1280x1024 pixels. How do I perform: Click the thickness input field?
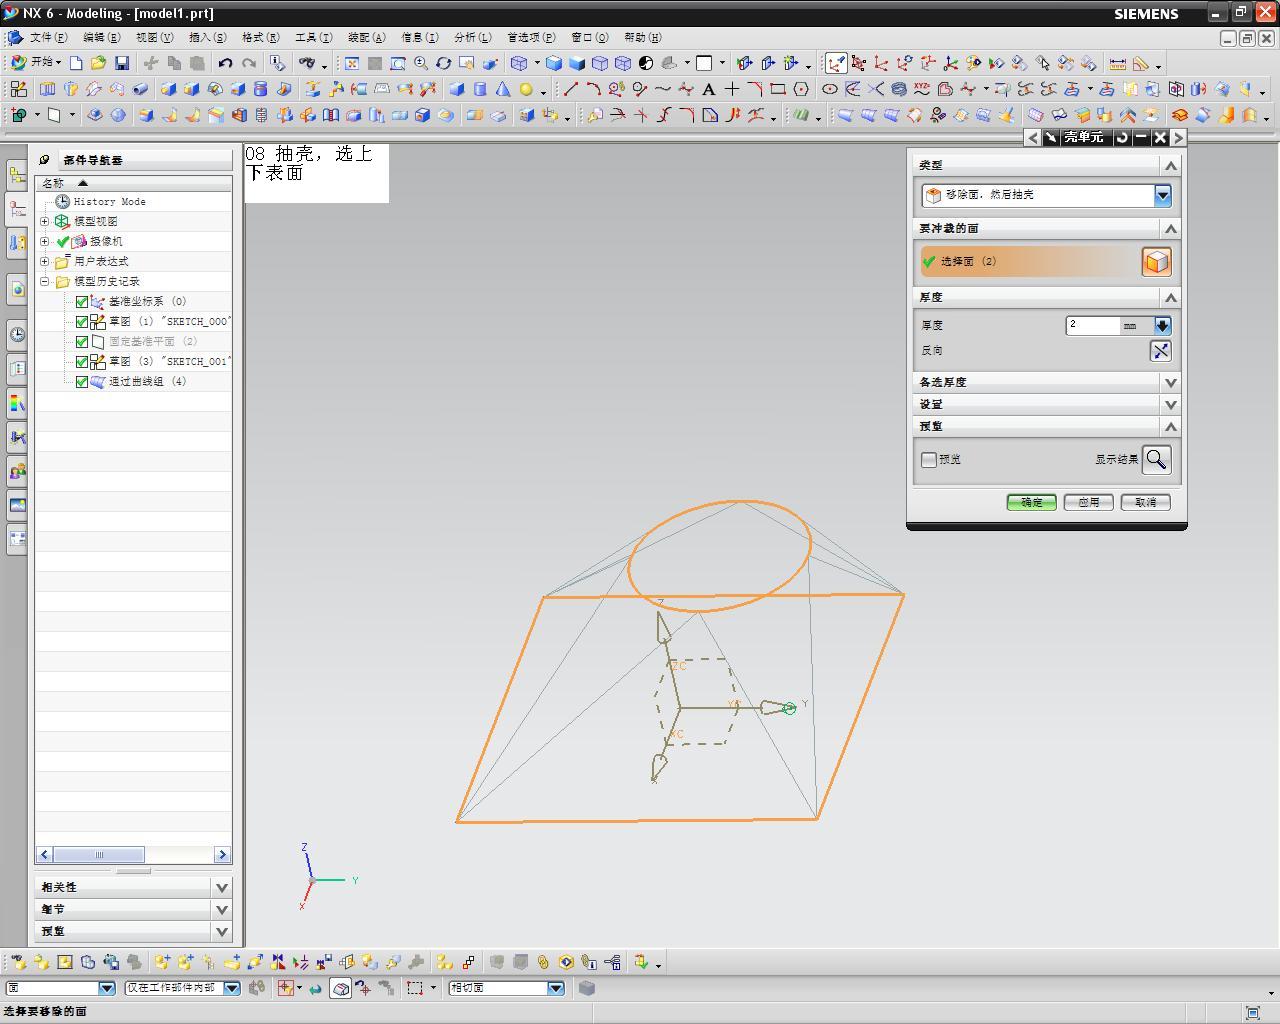pyautogui.click(x=1093, y=325)
